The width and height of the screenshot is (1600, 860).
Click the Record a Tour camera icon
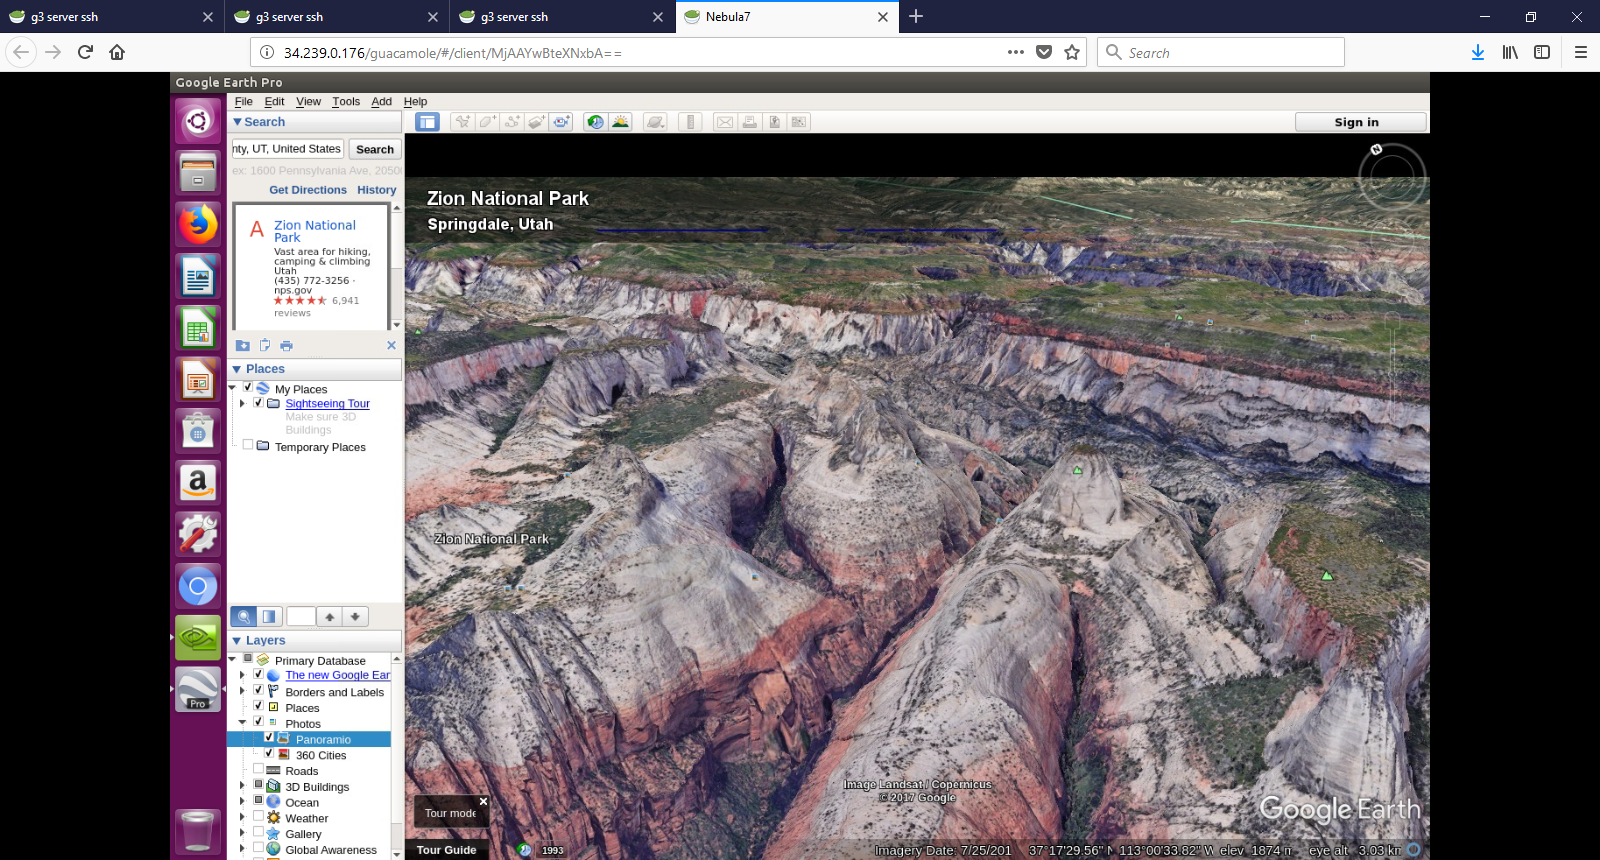[562, 122]
